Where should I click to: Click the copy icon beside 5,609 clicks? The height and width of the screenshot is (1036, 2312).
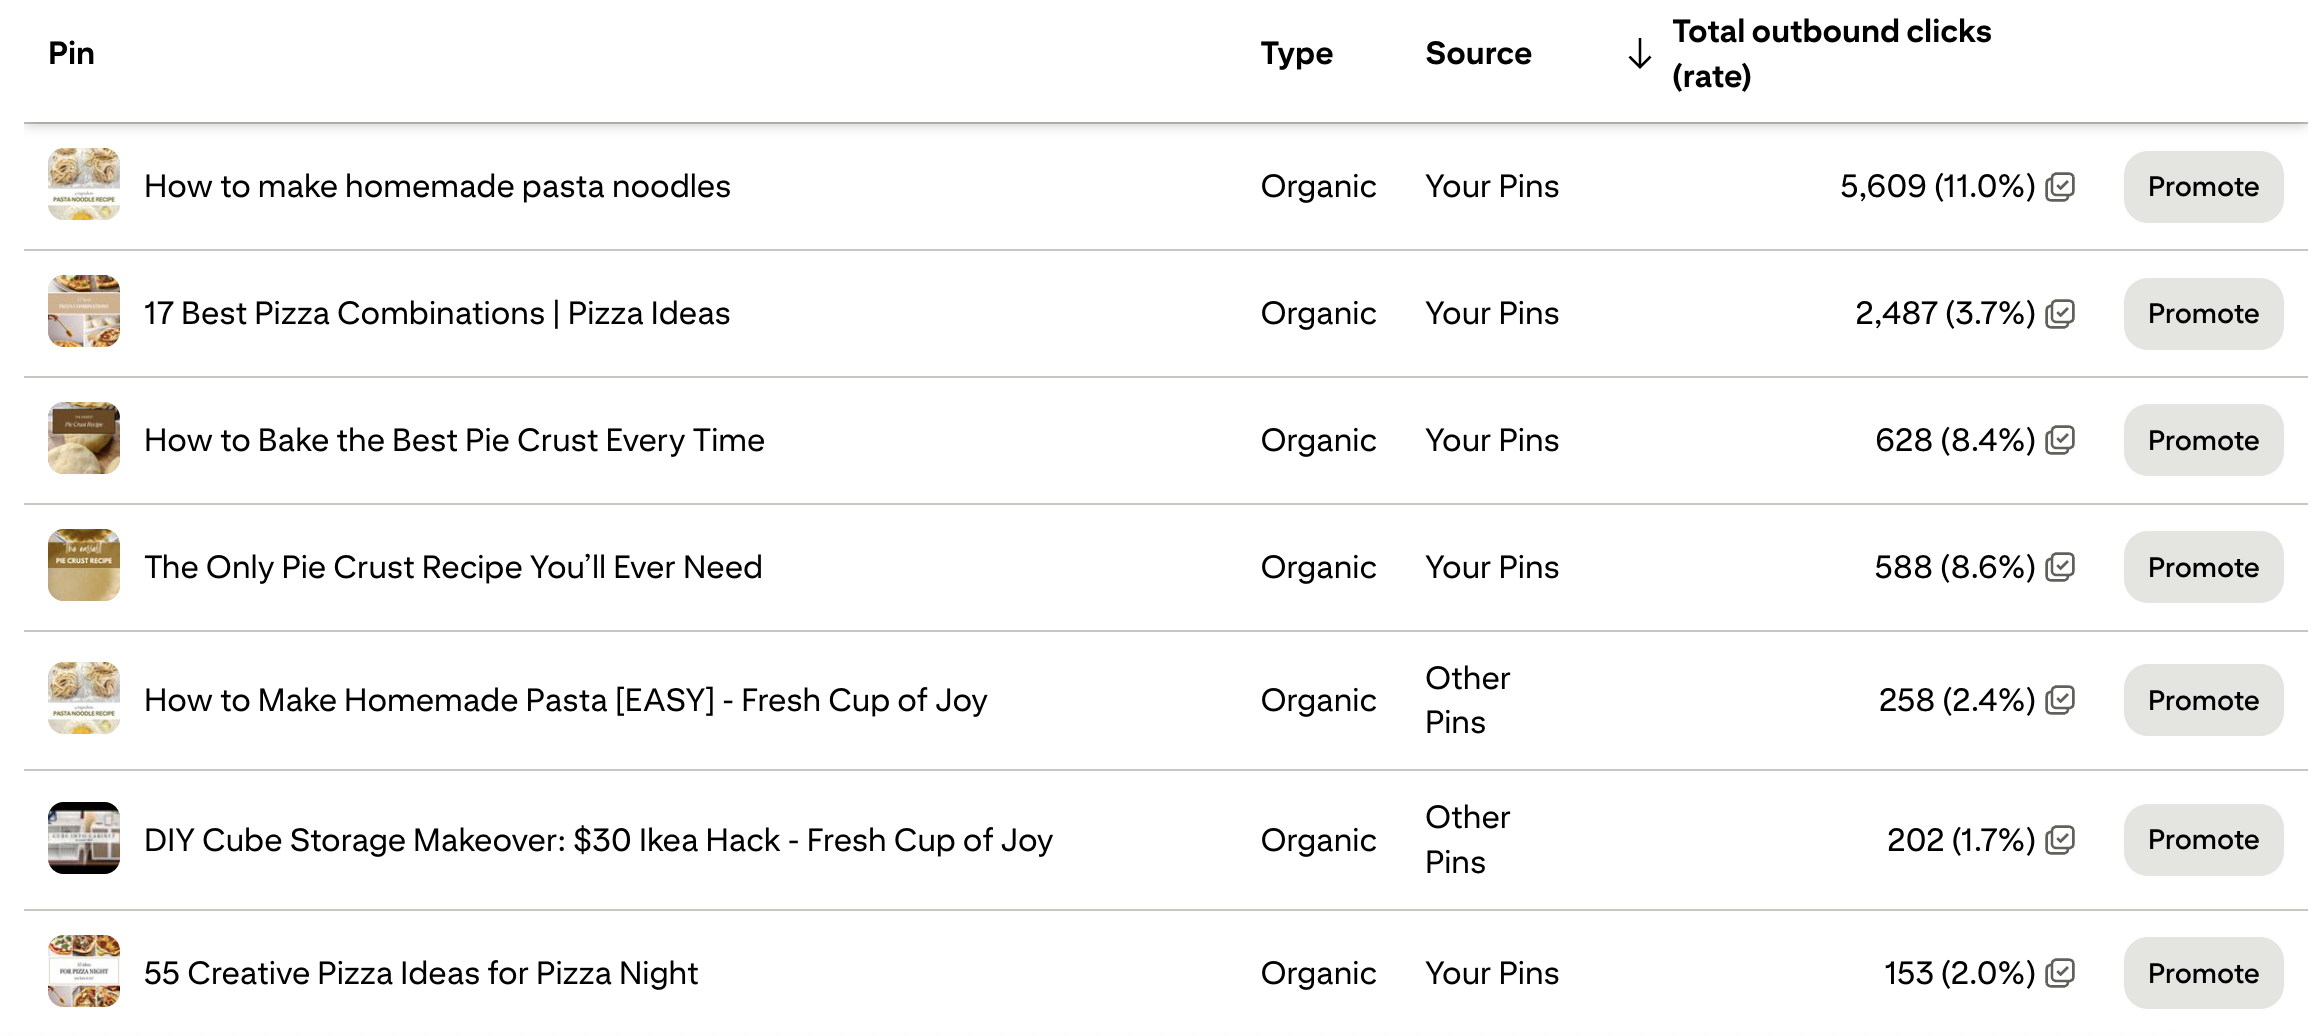[x=2062, y=186]
